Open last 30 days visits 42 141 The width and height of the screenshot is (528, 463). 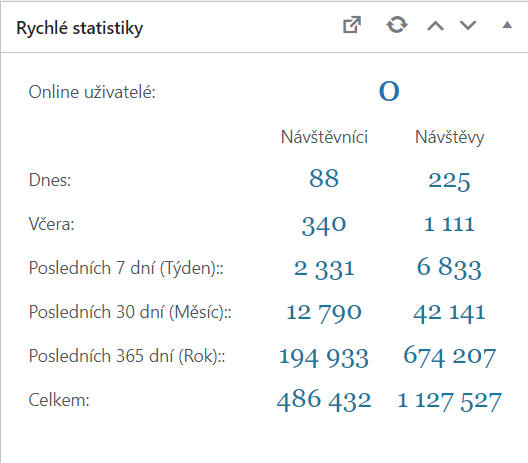(x=449, y=313)
